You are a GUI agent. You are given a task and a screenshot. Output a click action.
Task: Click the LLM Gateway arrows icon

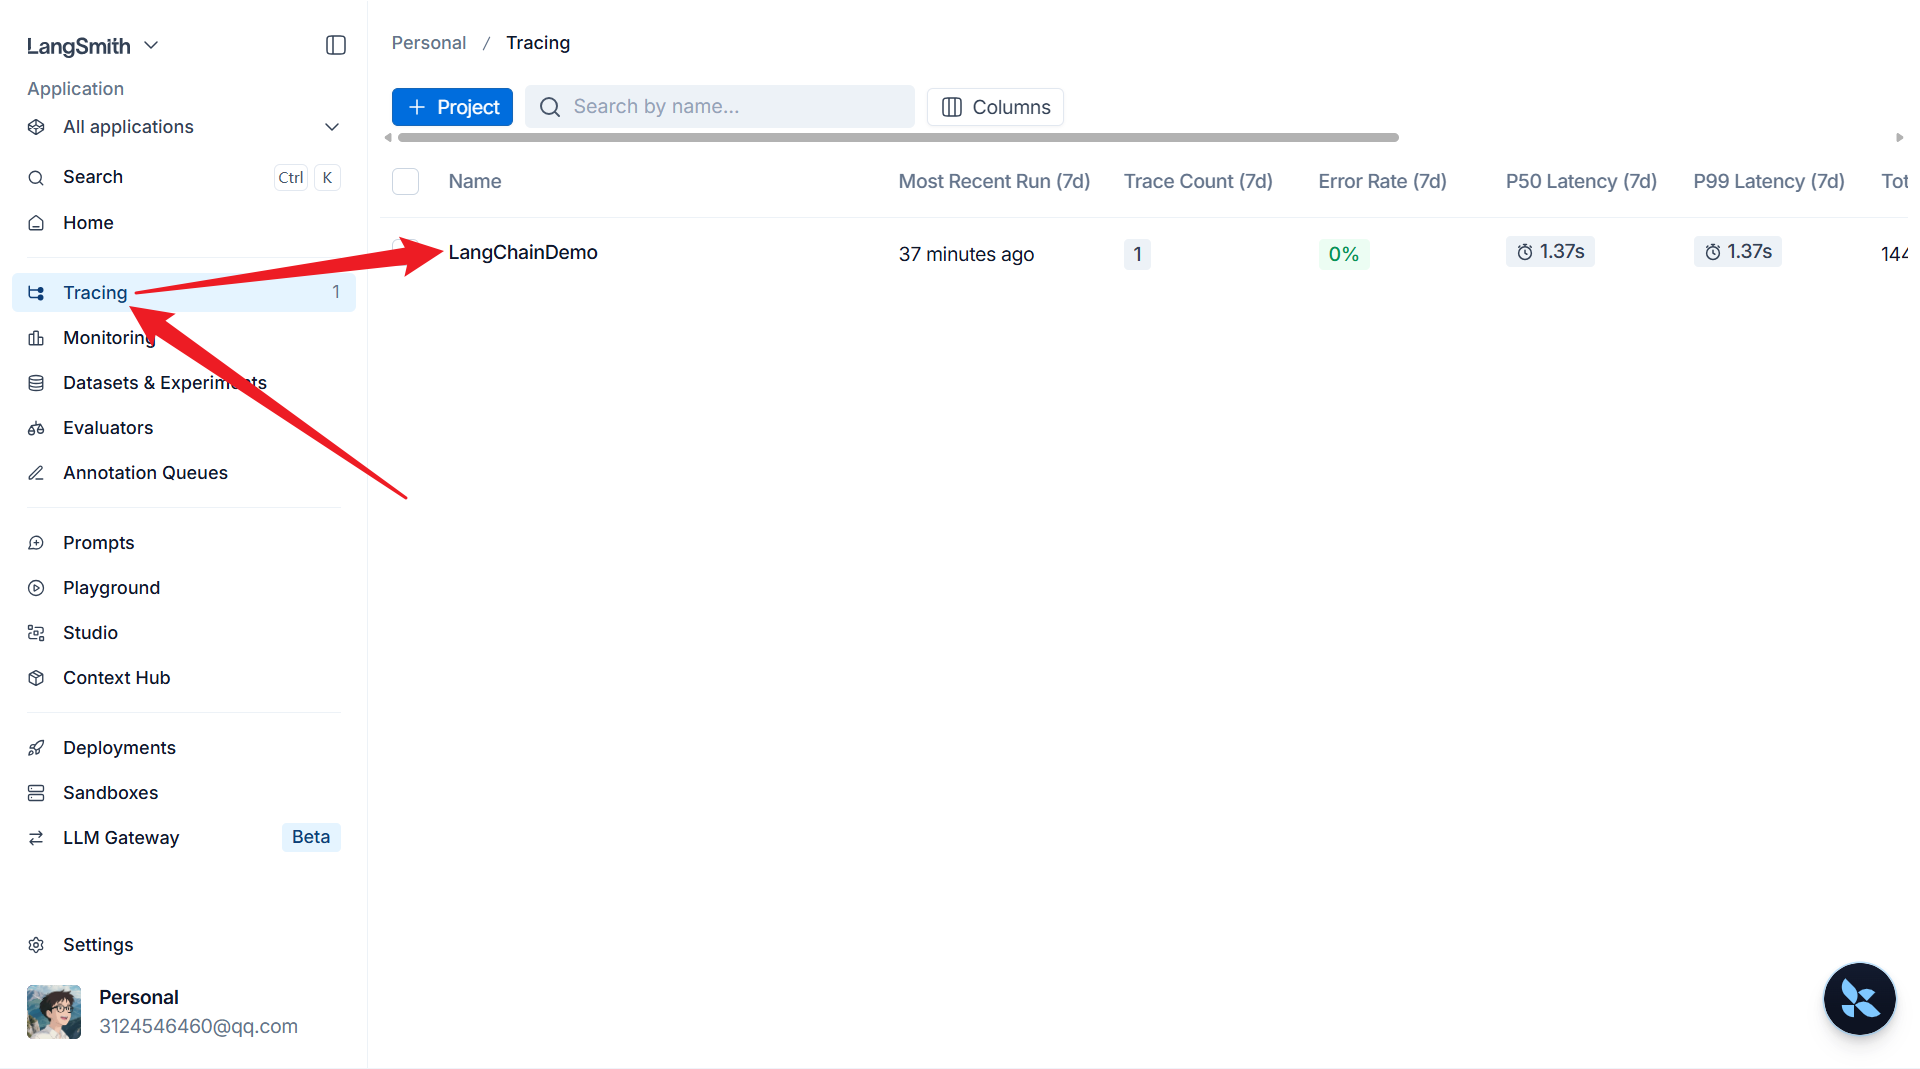[36, 838]
